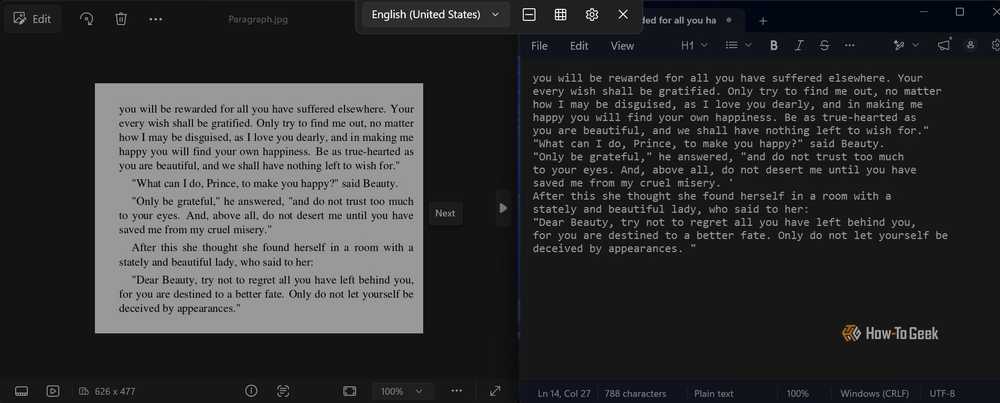Screen dimensions: 1000x403
Task: Delete the photo with the trash icon
Action: 121,19
